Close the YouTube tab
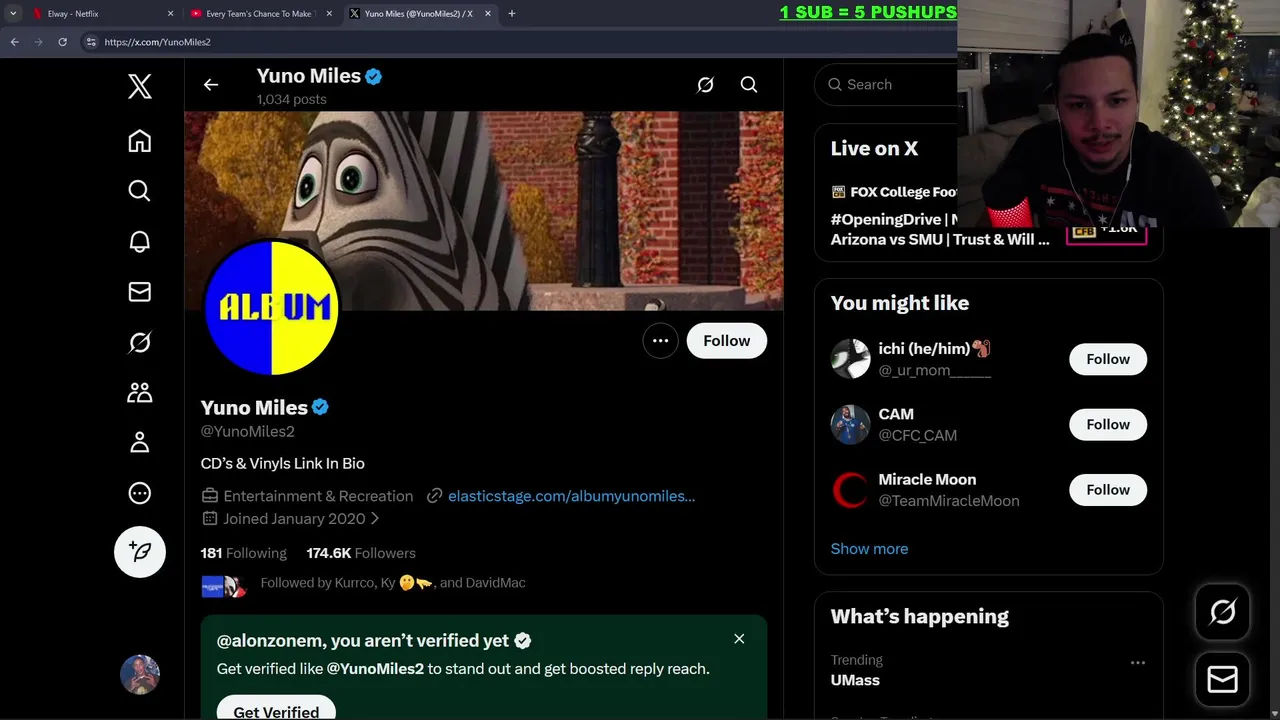 tap(329, 14)
